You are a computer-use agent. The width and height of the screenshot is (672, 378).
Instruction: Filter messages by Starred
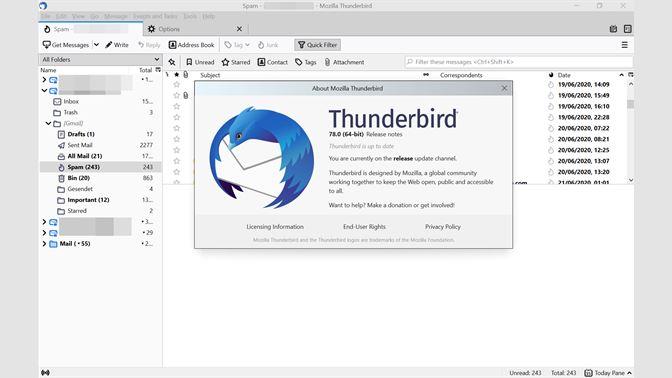click(x=236, y=62)
